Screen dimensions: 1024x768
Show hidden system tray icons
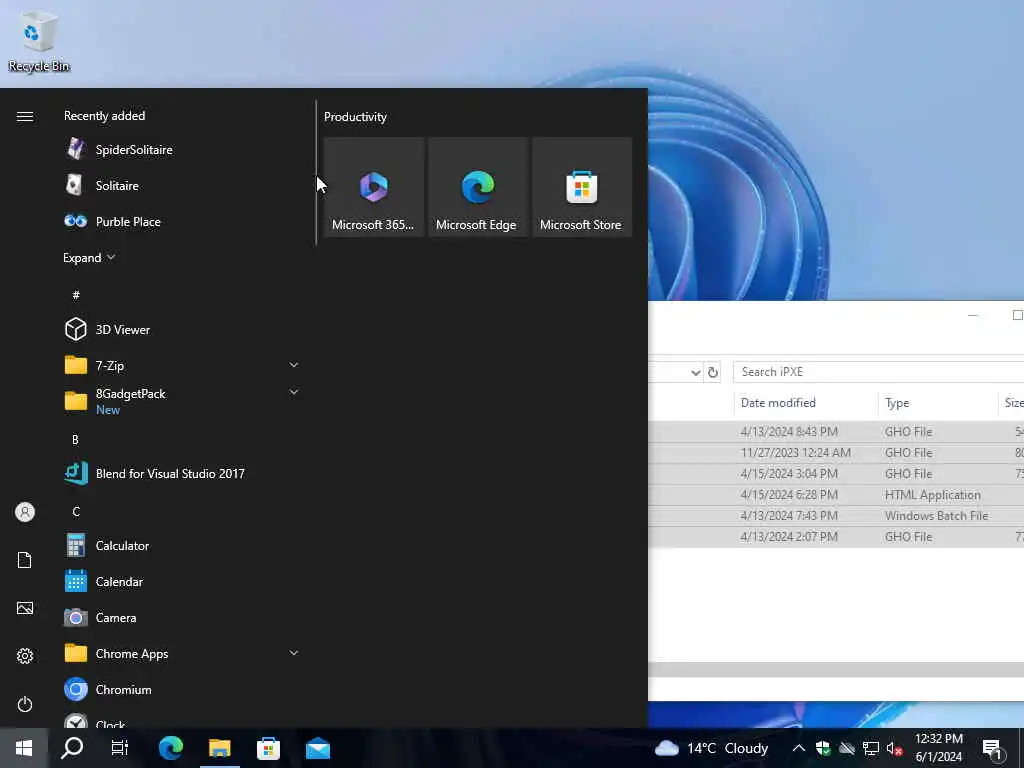pos(798,748)
